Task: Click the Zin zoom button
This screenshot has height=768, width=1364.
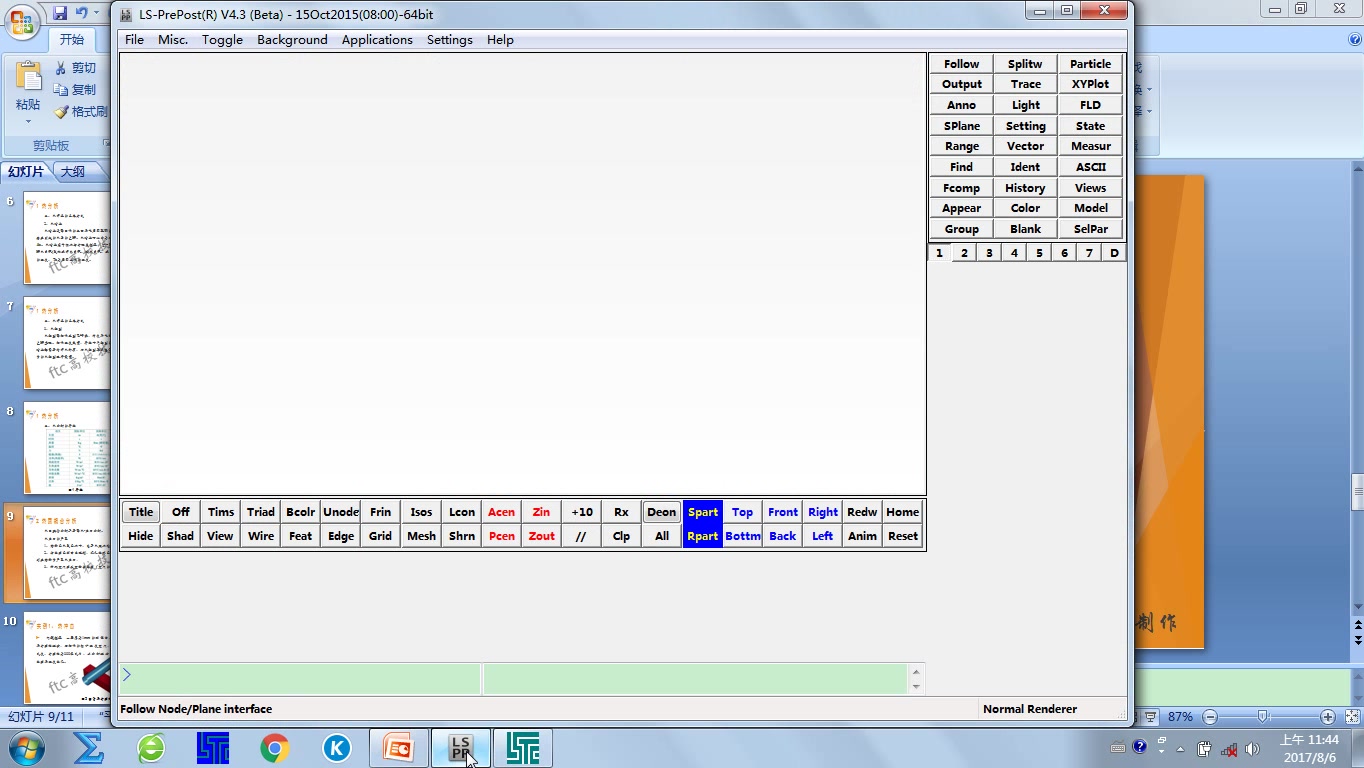Action: (541, 512)
